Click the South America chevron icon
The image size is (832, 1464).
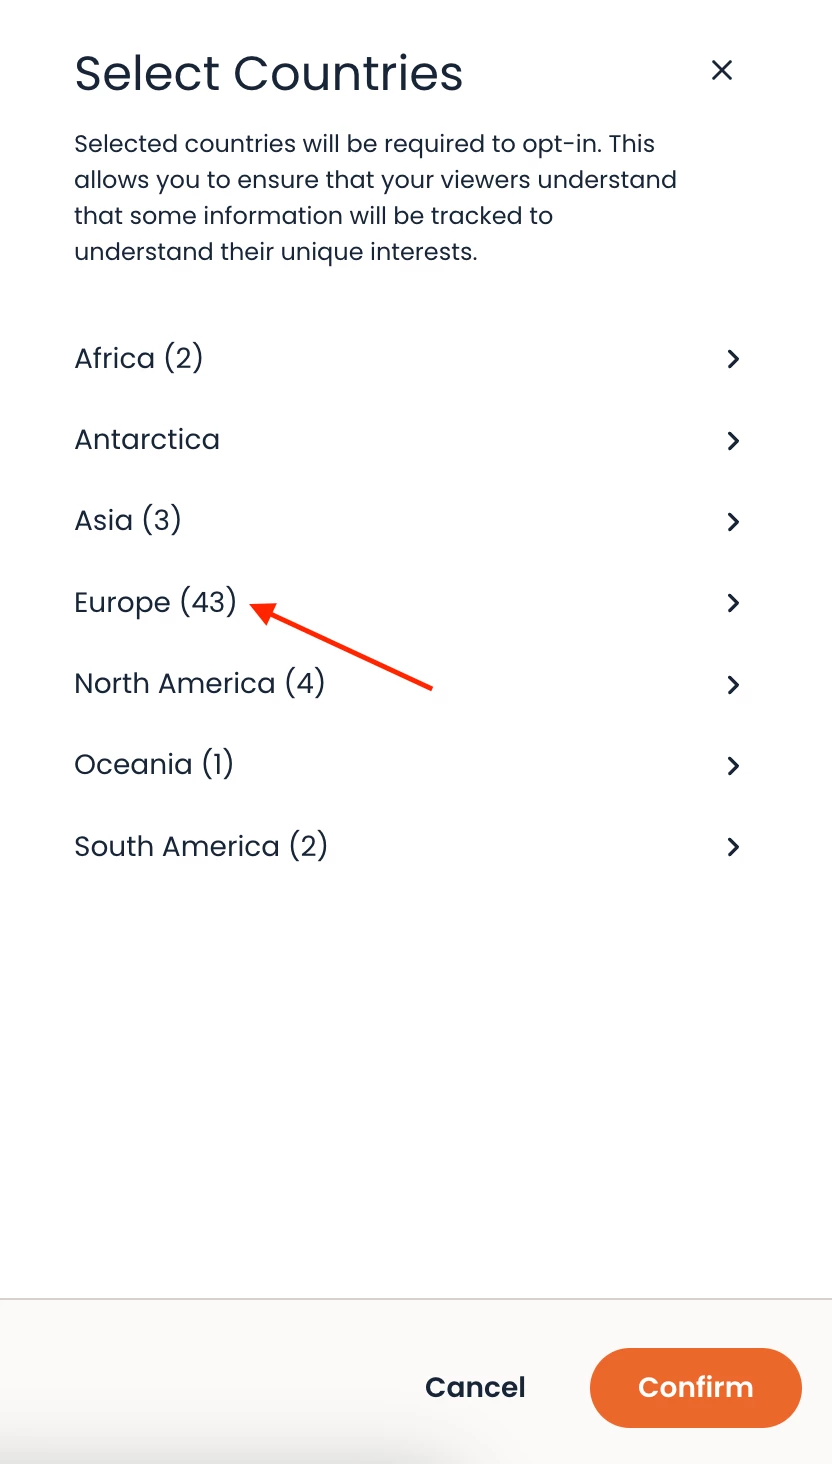tap(733, 847)
